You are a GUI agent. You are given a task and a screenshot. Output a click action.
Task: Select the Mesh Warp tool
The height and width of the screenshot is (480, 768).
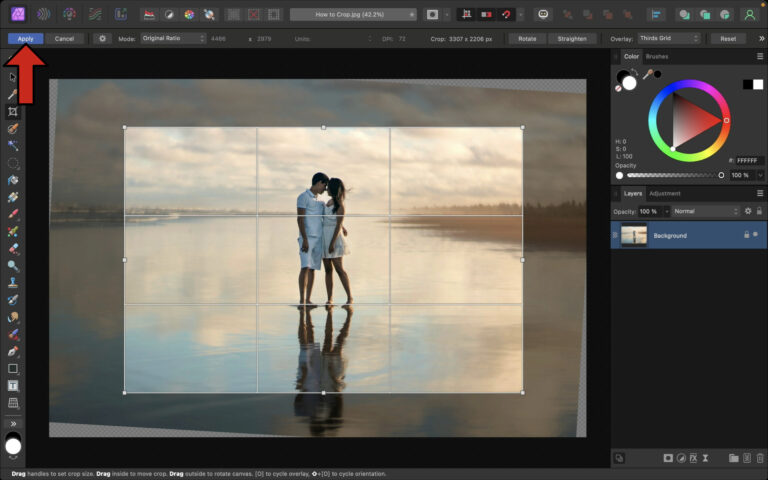[x=13, y=403]
